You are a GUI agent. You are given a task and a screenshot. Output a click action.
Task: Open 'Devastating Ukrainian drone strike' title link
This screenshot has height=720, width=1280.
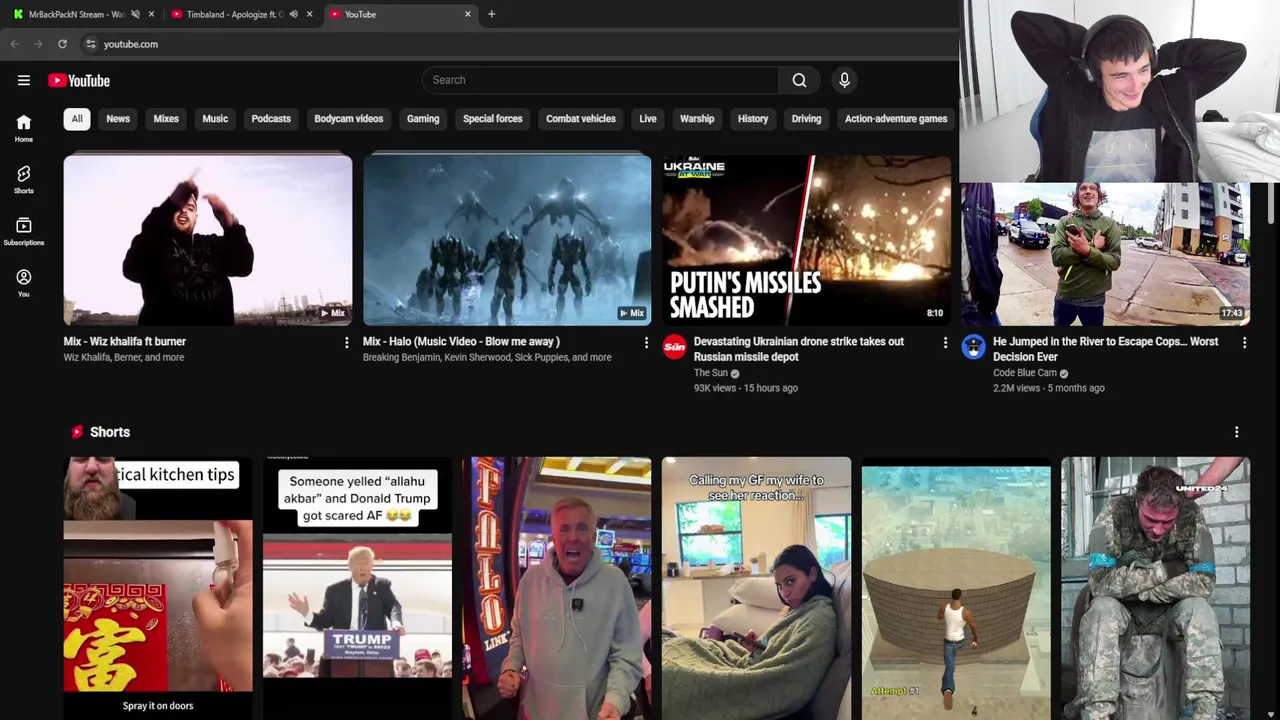[x=799, y=349]
